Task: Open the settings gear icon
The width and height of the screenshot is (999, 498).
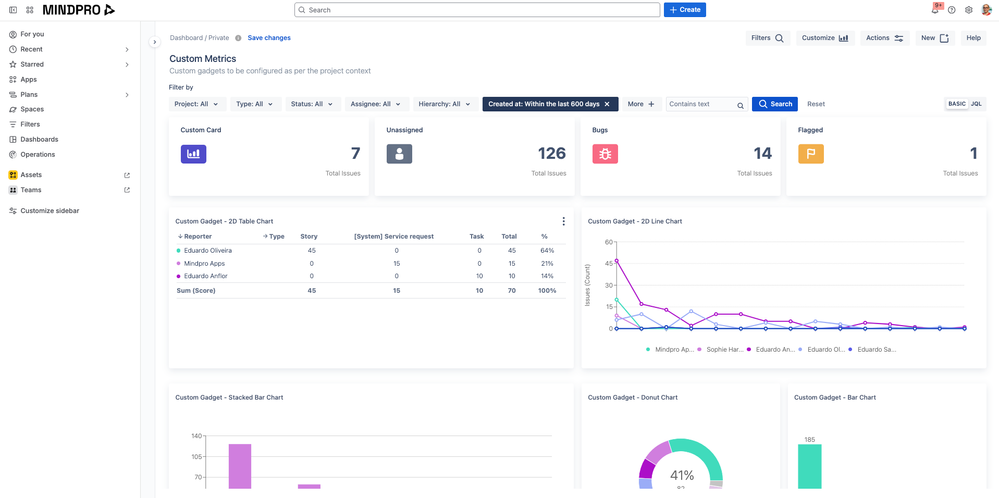Action: pyautogui.click(x=968, y=10)
